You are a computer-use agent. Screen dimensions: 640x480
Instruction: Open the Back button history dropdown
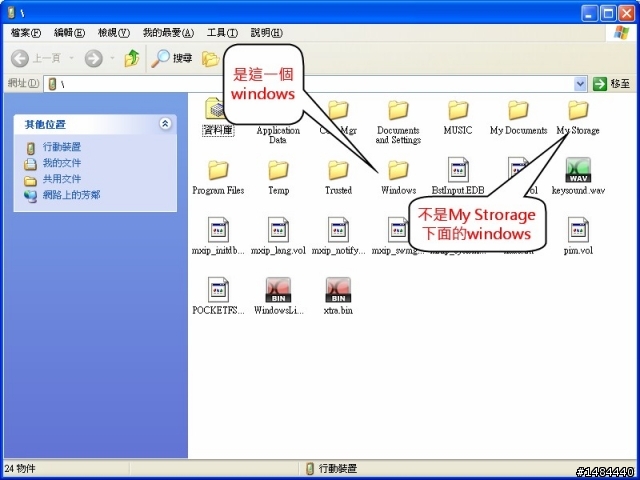point(71,58)
